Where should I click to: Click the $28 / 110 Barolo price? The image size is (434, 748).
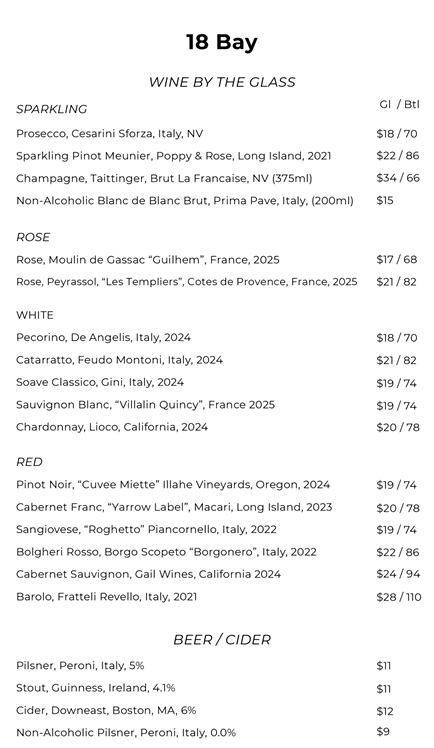pyautogui.click(x=399, y=597)
